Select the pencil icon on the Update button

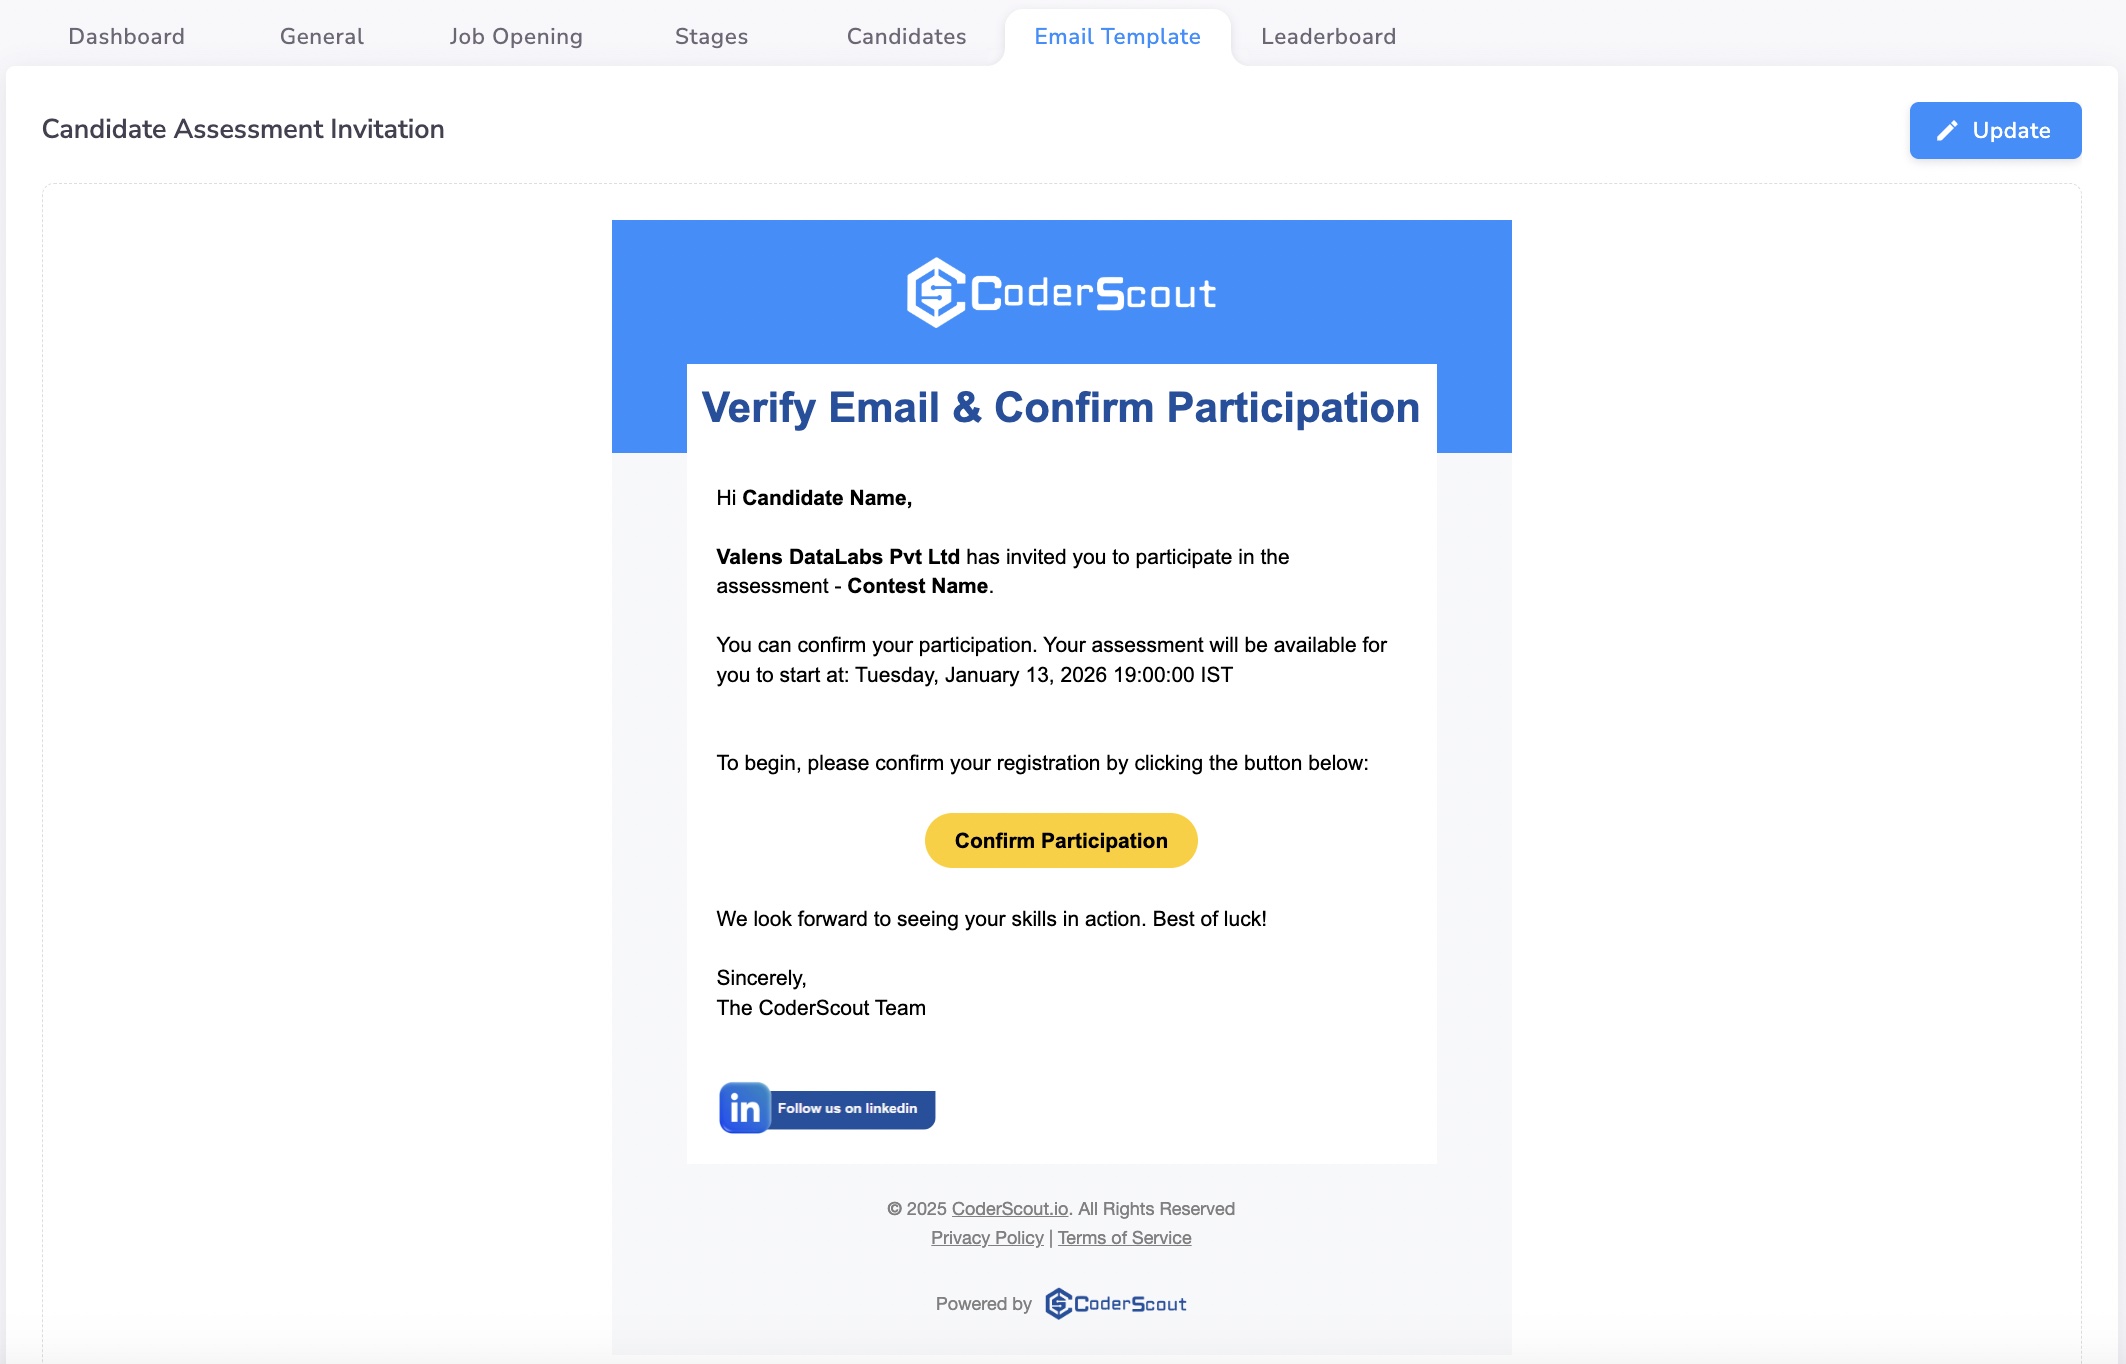coord(1944,130)
